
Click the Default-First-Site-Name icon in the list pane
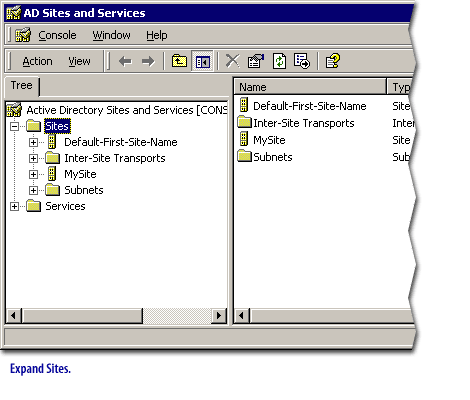[x=244, y=105]
